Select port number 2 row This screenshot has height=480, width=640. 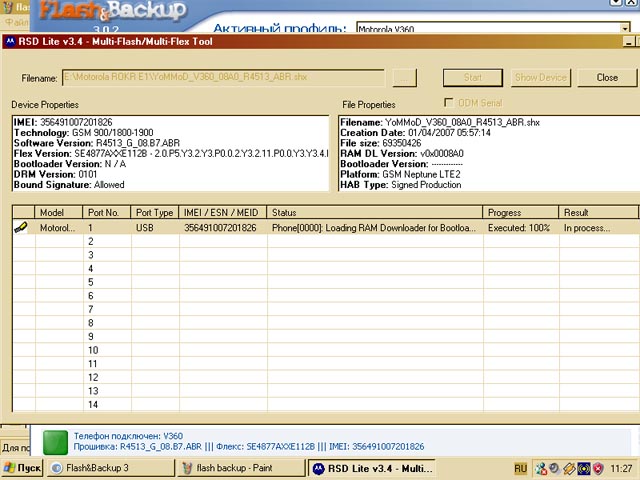point(325,242)
